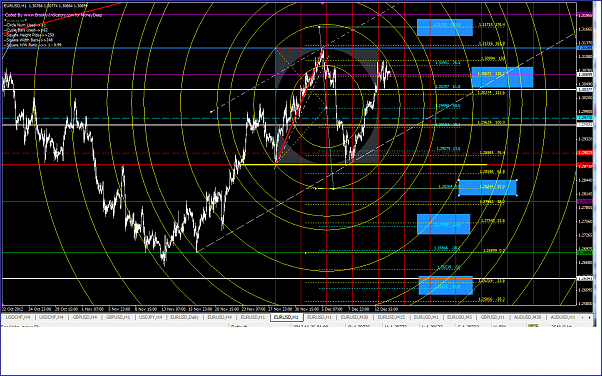Click the '22 Oct 2012' time axis label
Image resolution: width=602 pixels, height=376 pixels.
[x=13, y=309]
